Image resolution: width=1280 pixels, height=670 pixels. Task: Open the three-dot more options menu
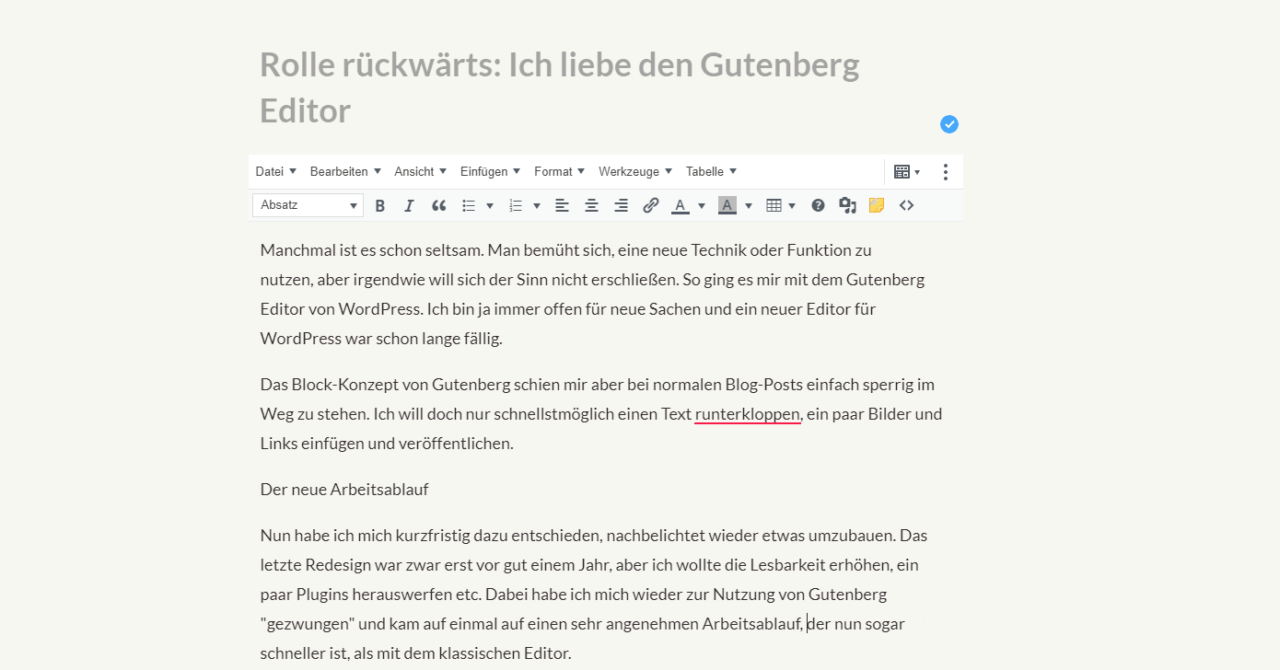[x=945, y=172]
